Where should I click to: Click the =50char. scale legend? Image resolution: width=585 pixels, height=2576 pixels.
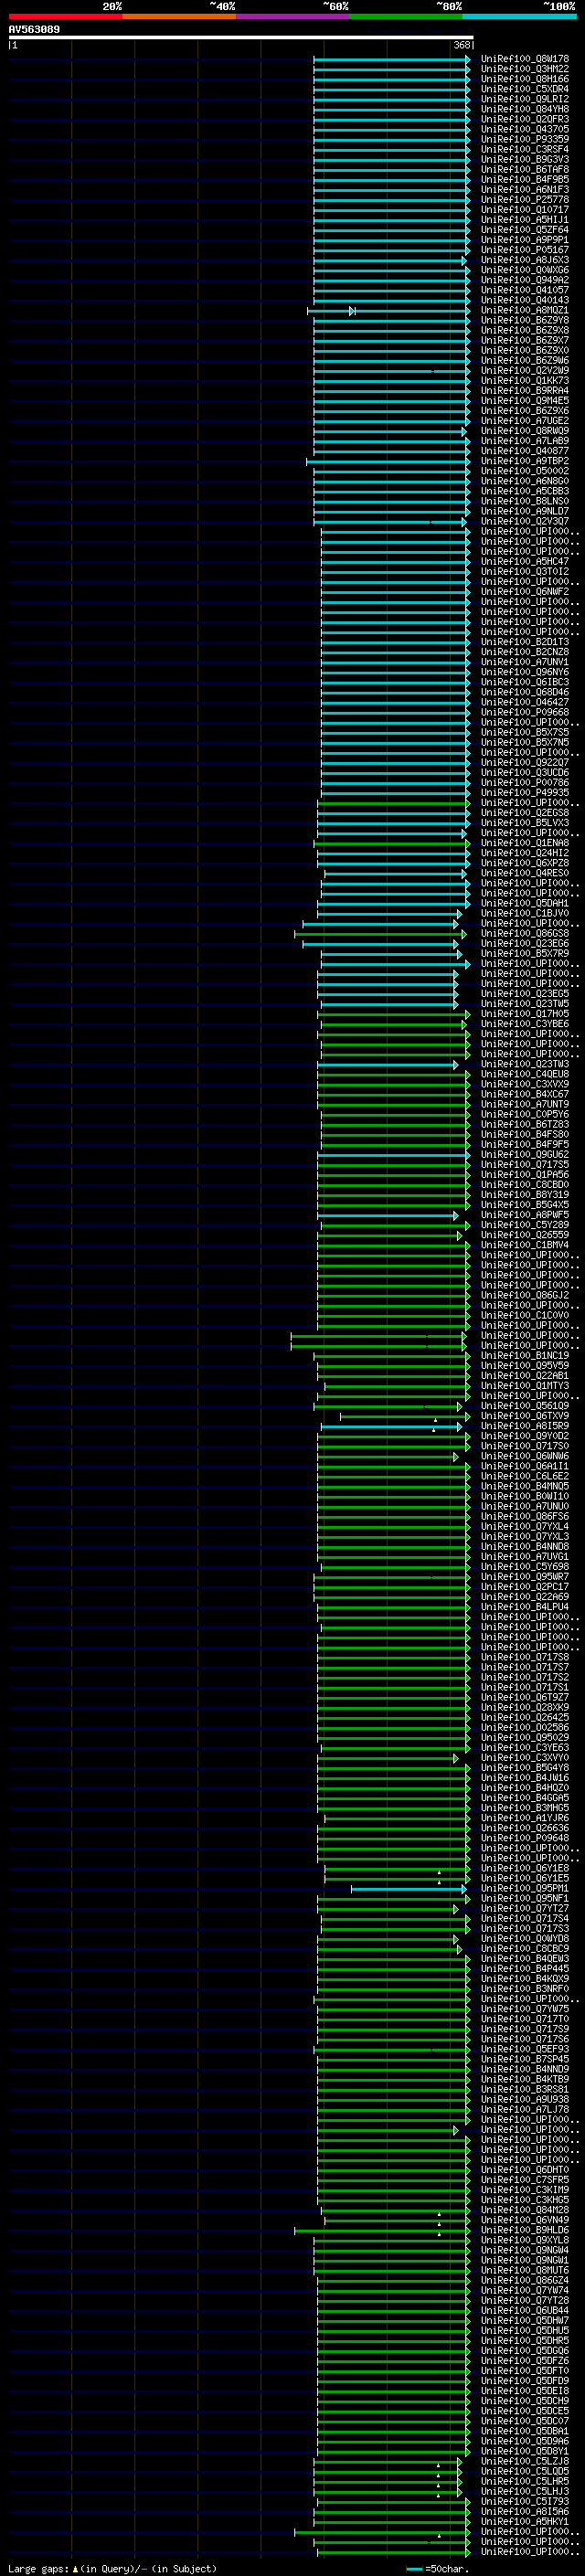(x=438, y=2568)
